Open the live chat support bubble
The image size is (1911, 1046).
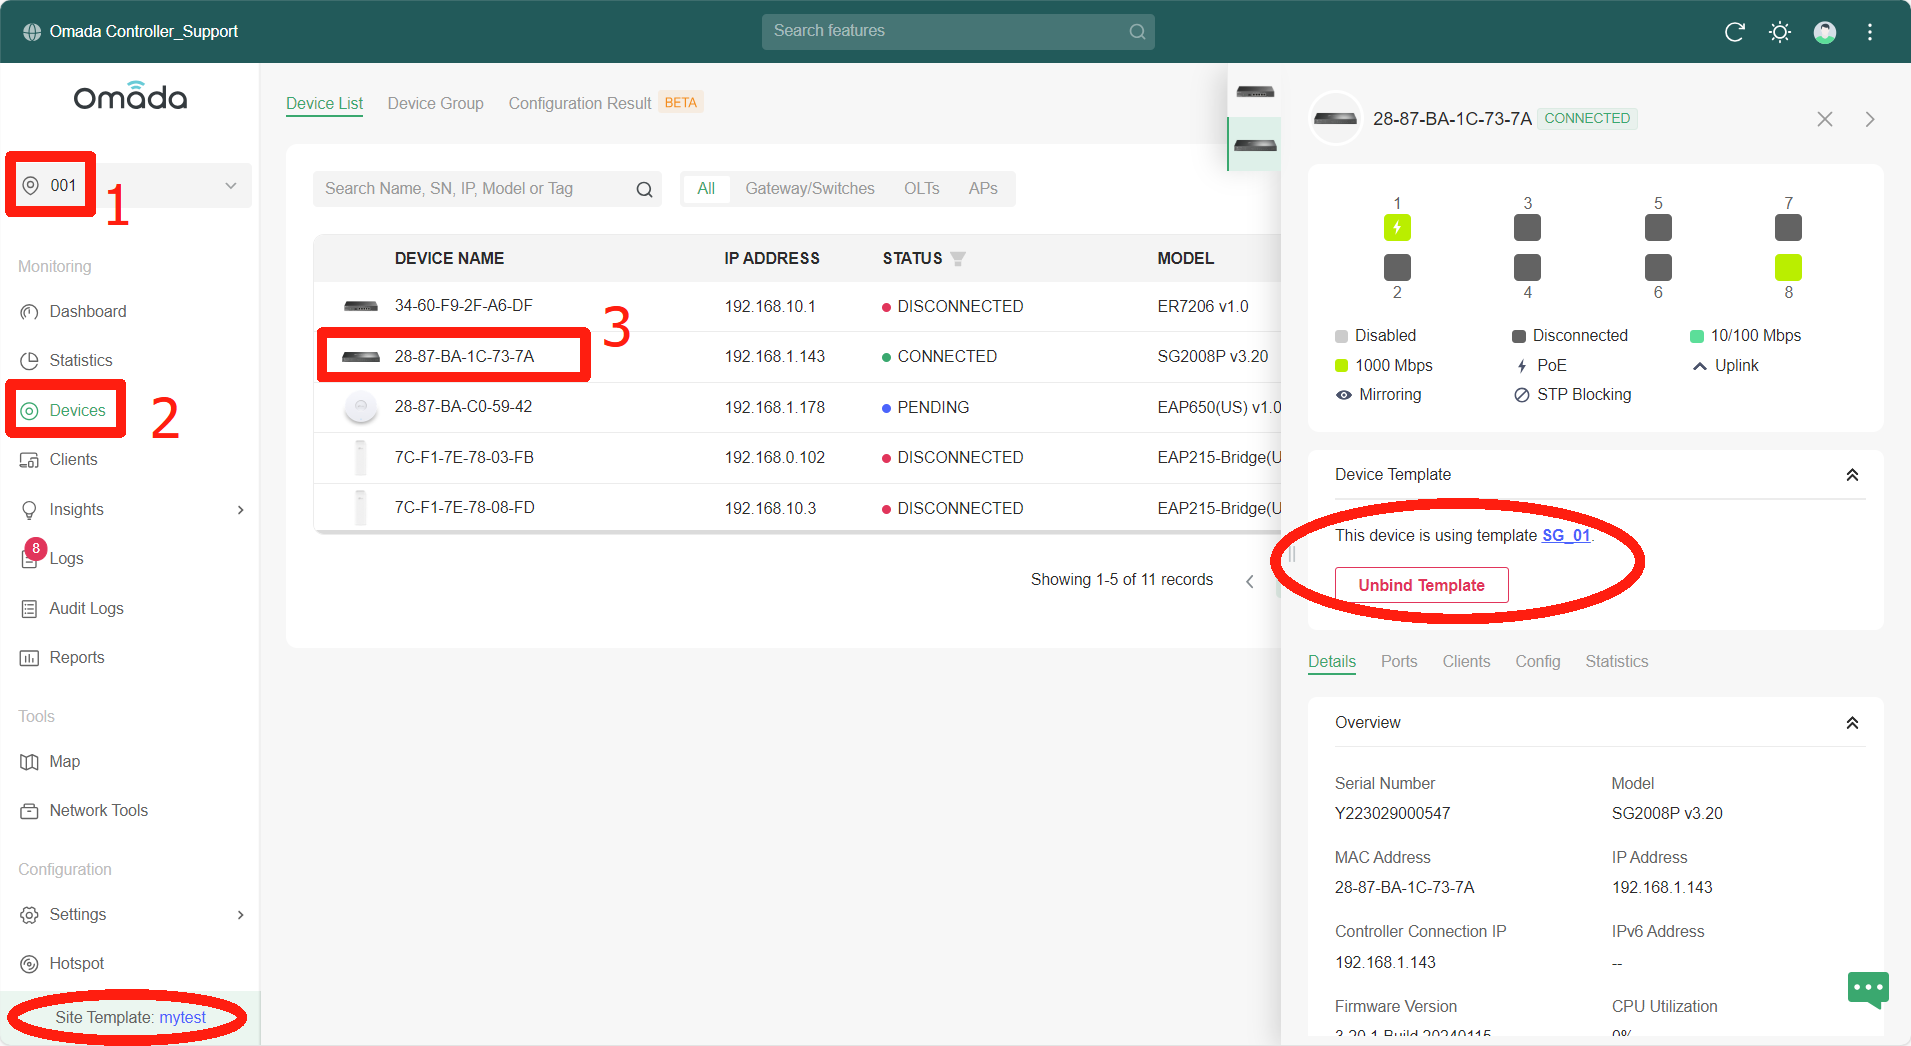pos(1868,990)
